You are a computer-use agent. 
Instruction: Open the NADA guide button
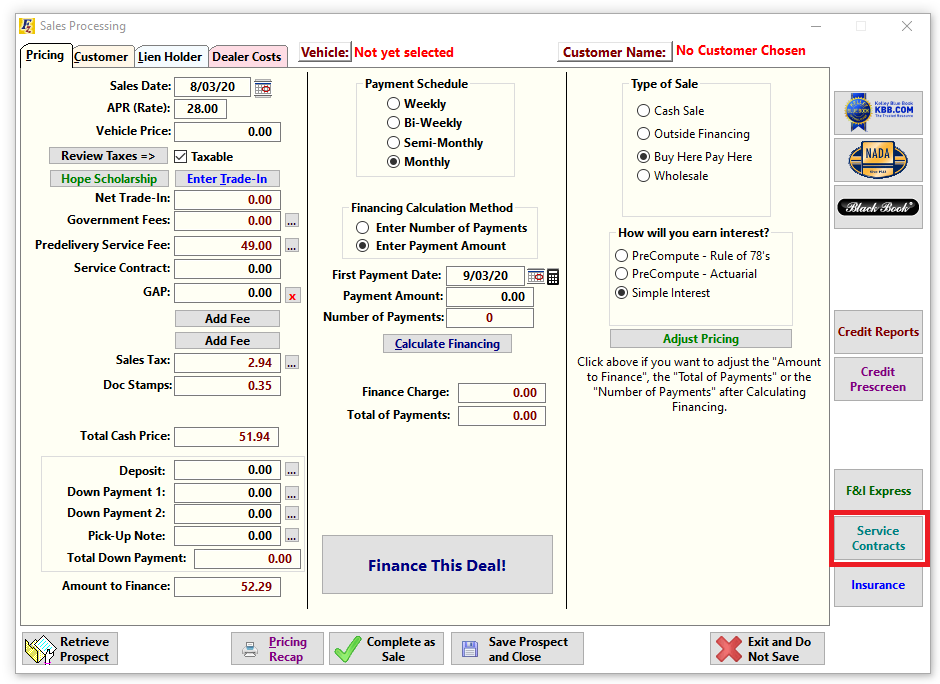coord(878,160)
